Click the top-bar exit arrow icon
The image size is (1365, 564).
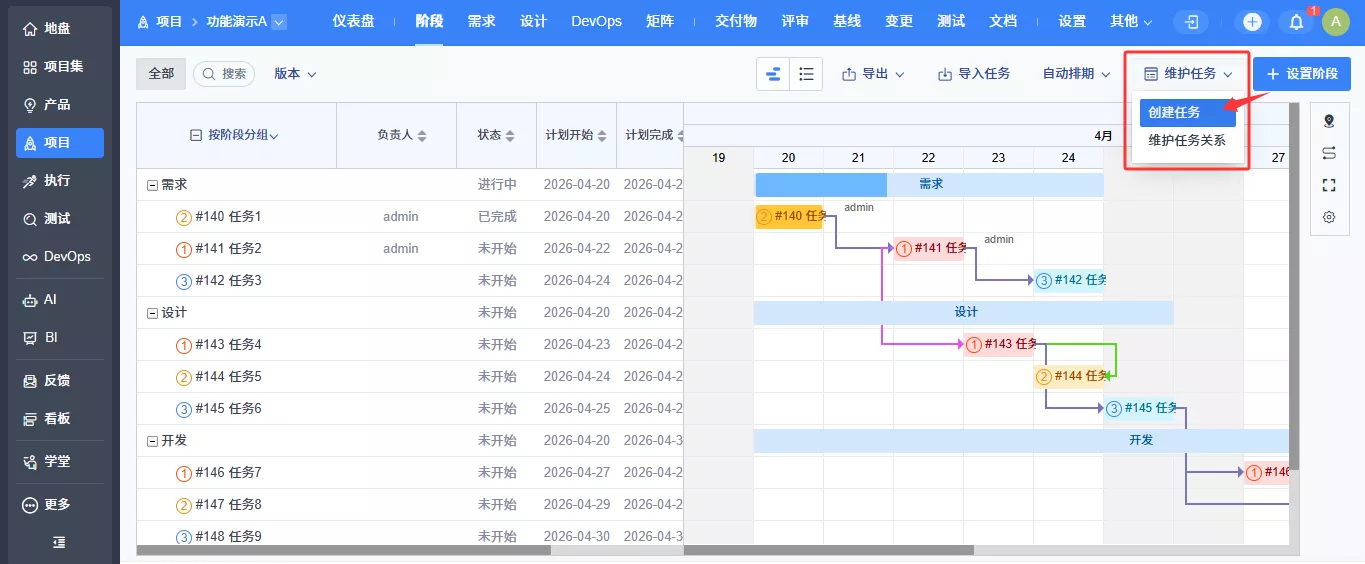[x=1192, y=21]
